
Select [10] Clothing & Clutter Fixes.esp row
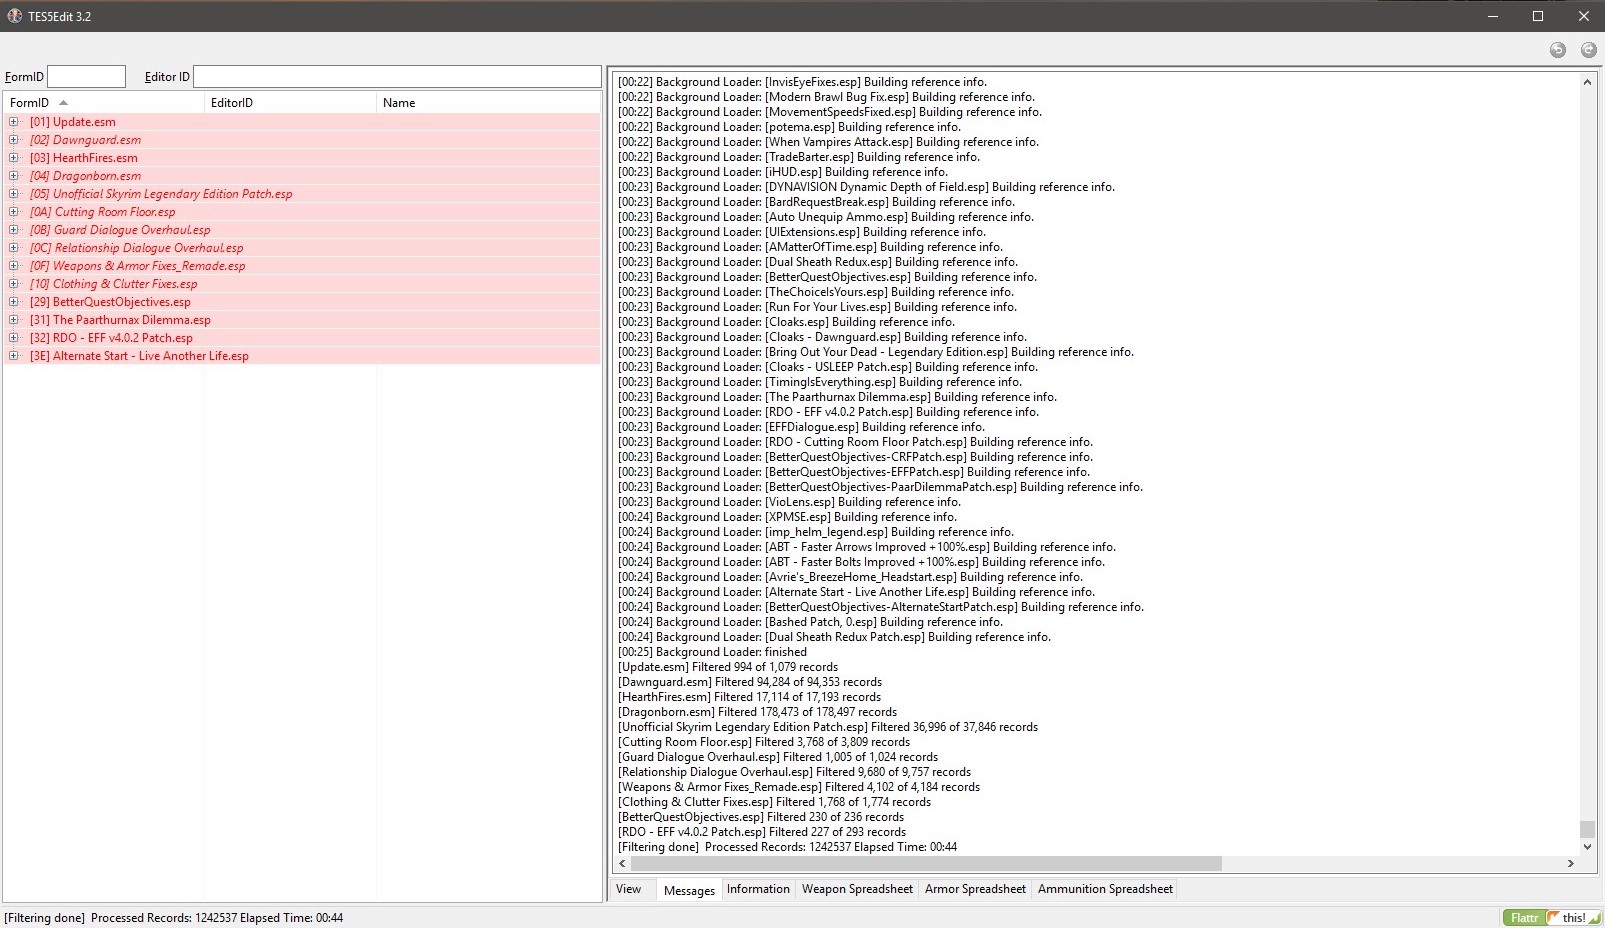(x=302, y=284)
